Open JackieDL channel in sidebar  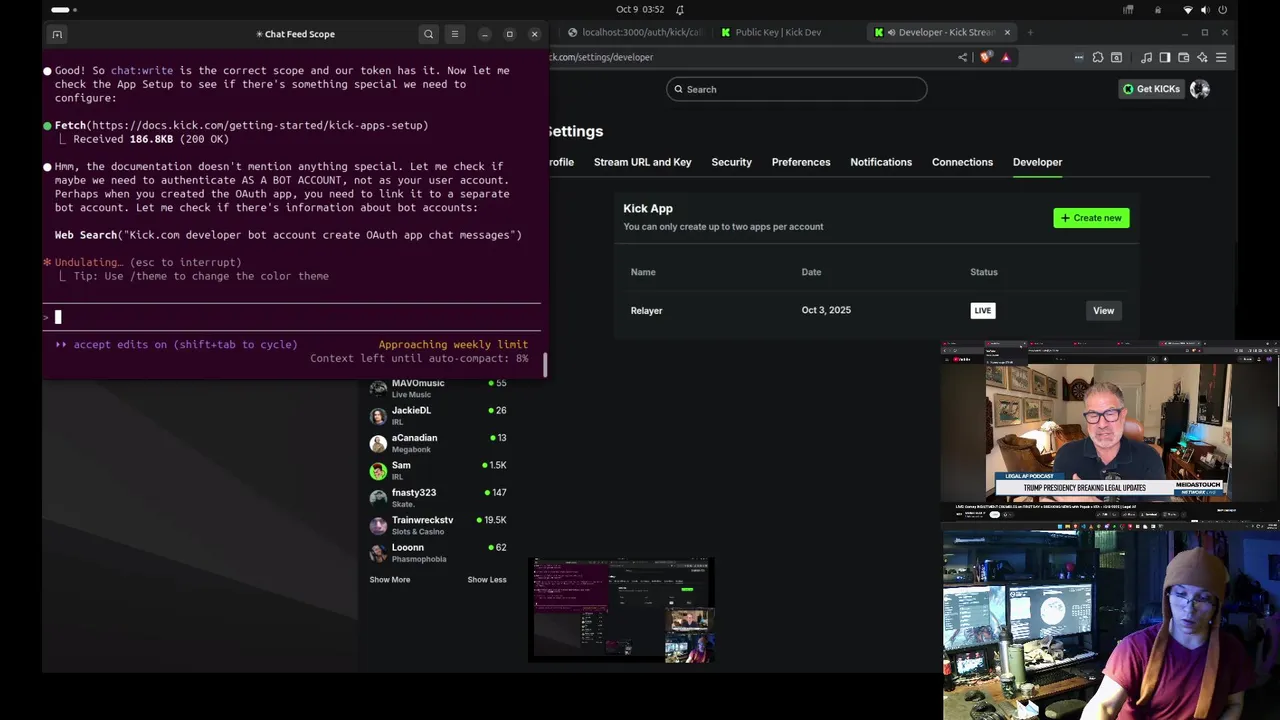click(x=438, y=416)
